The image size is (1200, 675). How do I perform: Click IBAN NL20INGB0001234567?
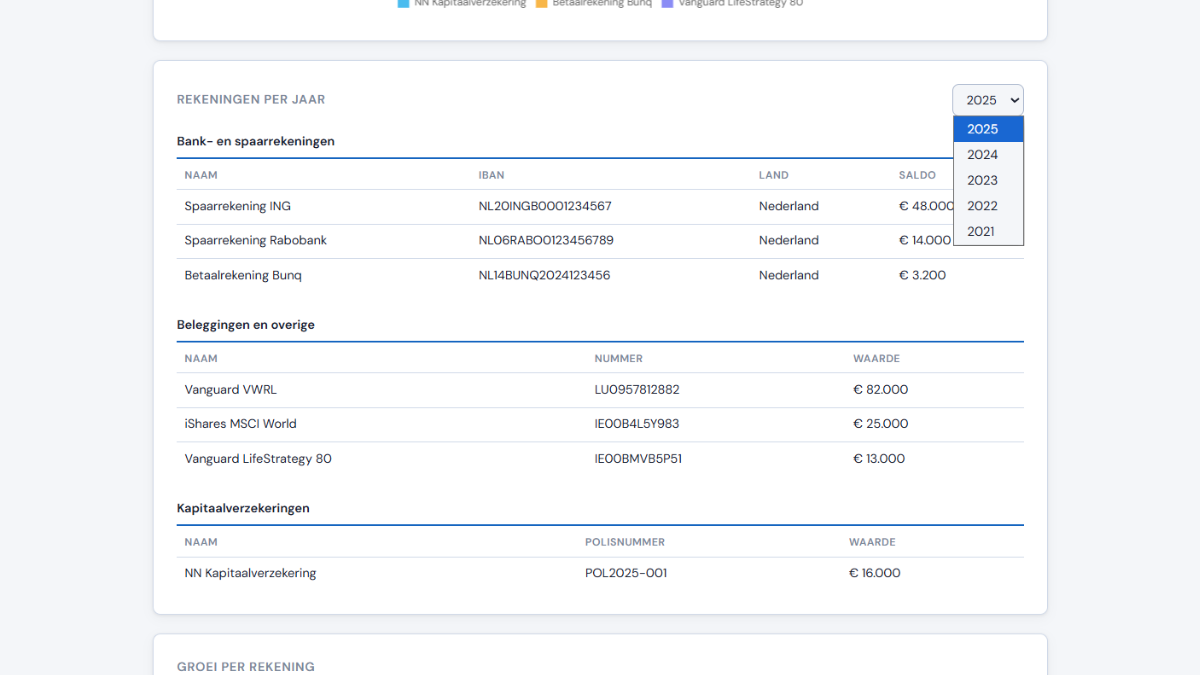coord(545,206)
